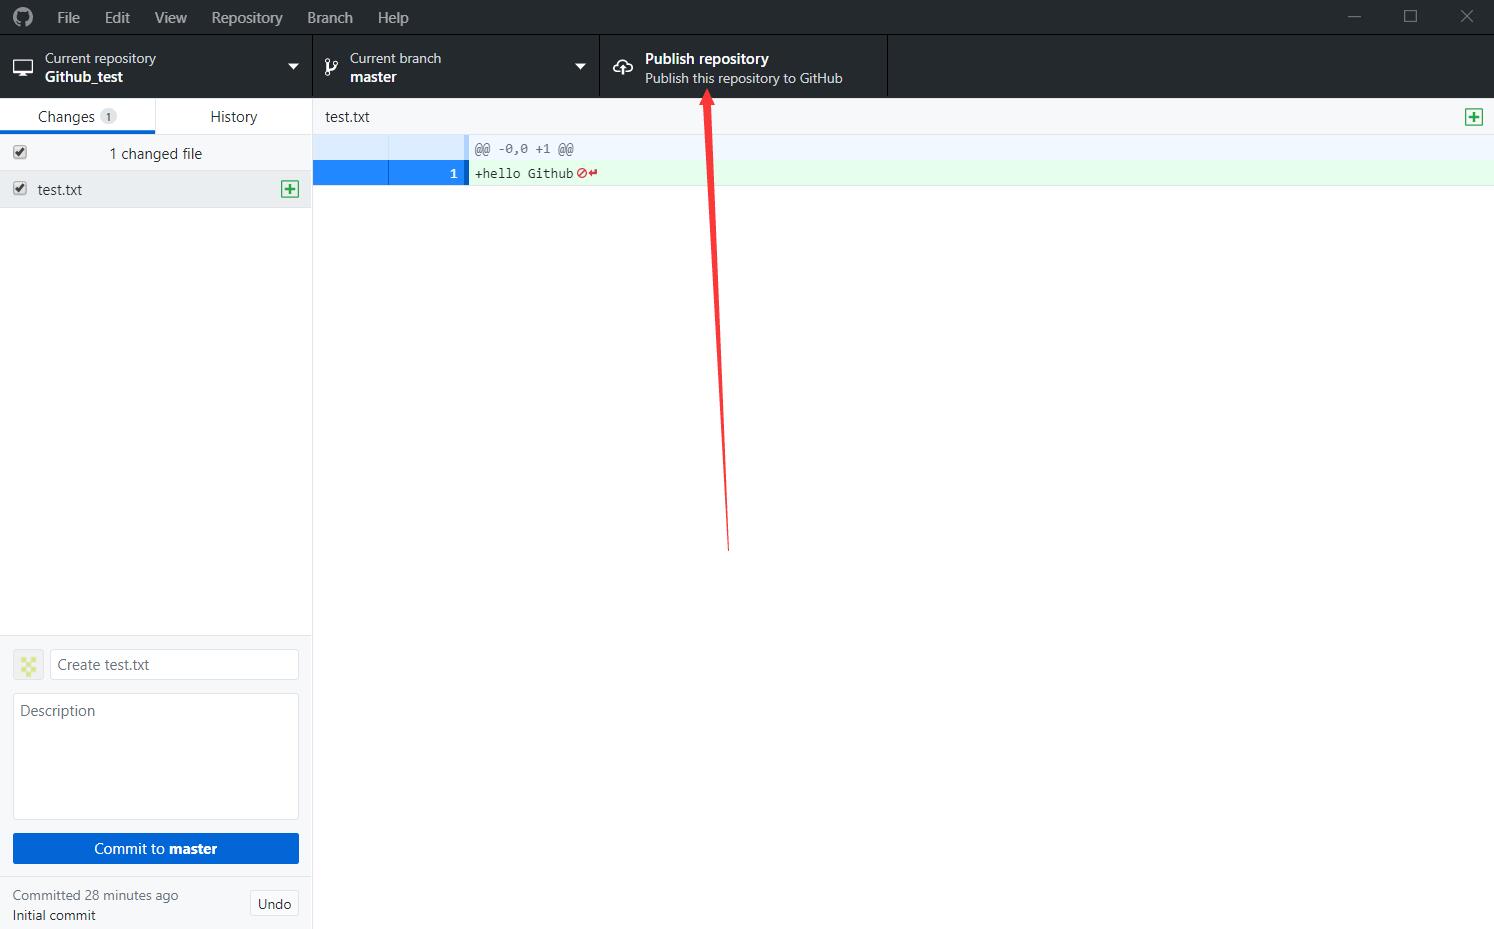Open the Repository menu
The image size is (1494, 929).
click(246, 17)
